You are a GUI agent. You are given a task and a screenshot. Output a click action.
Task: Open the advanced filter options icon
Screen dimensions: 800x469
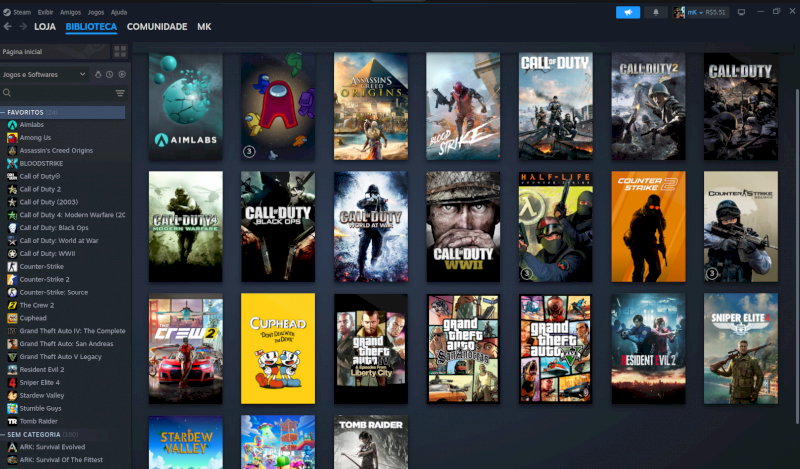(120, 93)
